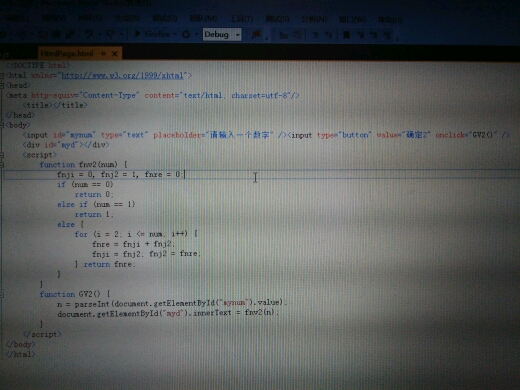Click the 'return 0;' statement
This screenshot has height=390, width=520.
(x=94, y=194)
